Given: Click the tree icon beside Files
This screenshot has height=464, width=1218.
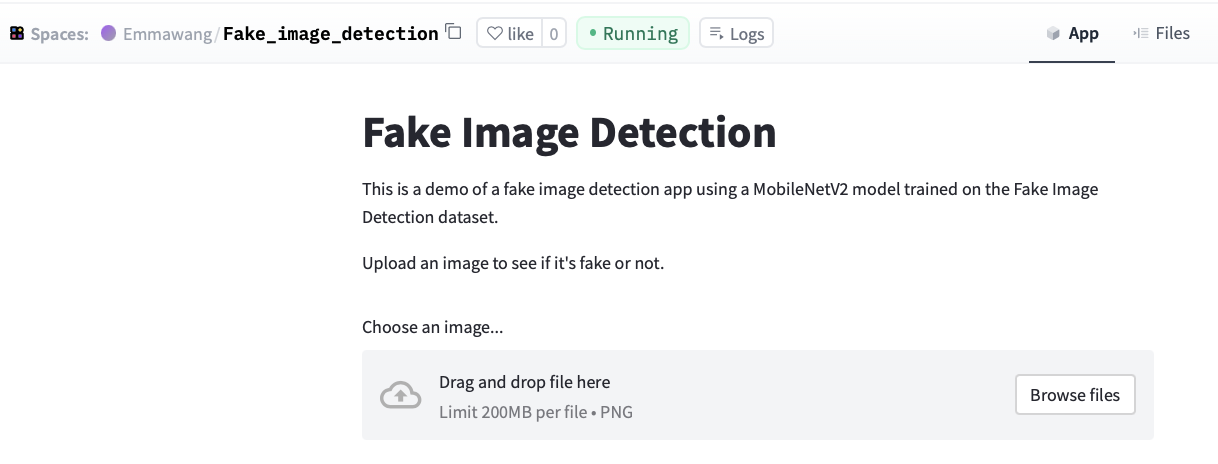Looking at the screenshot, I should click(1140, 33).
